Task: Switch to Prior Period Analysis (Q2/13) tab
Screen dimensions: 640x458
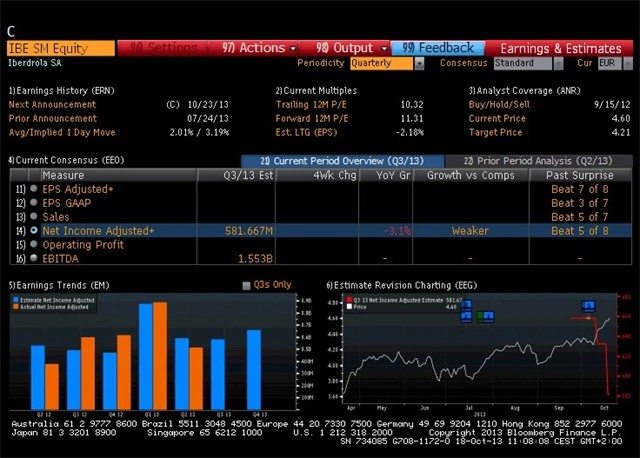Action: [538, 160]
